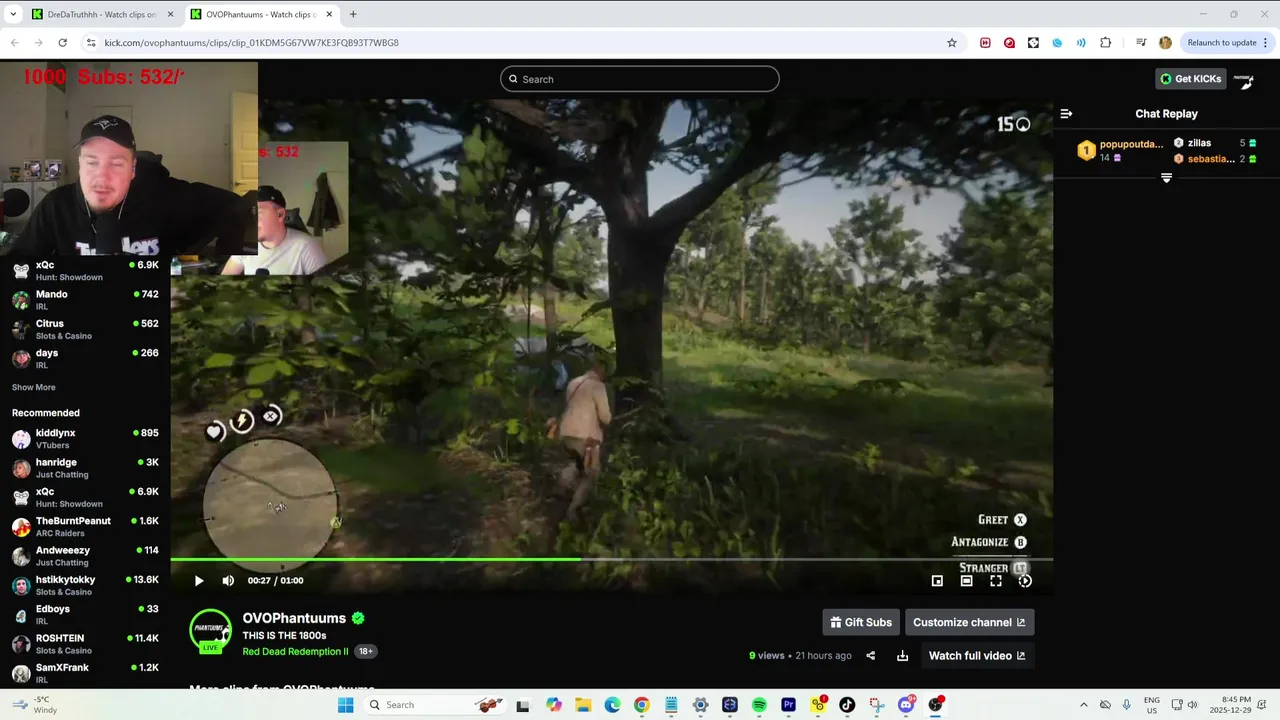Open Premiere Pro from taskbar
This screenshot has width=1280, height=720.
[x=788, y=705]
